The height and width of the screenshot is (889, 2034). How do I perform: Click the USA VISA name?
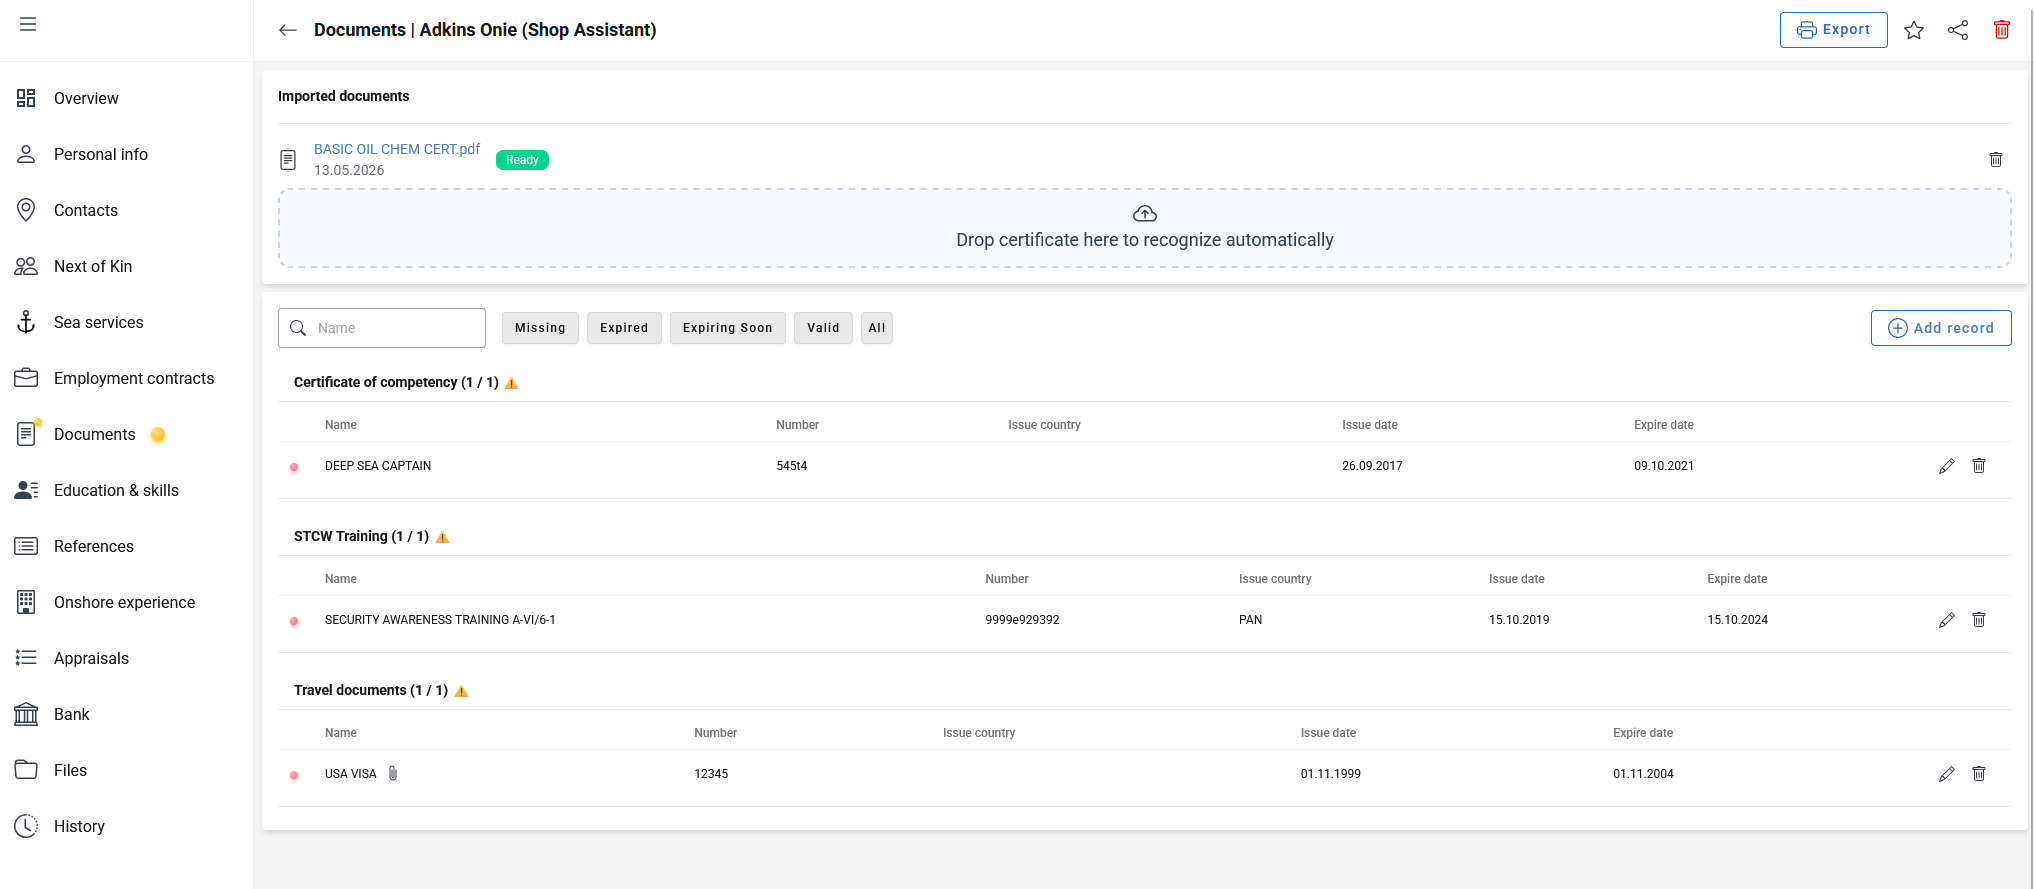(351, 774)
